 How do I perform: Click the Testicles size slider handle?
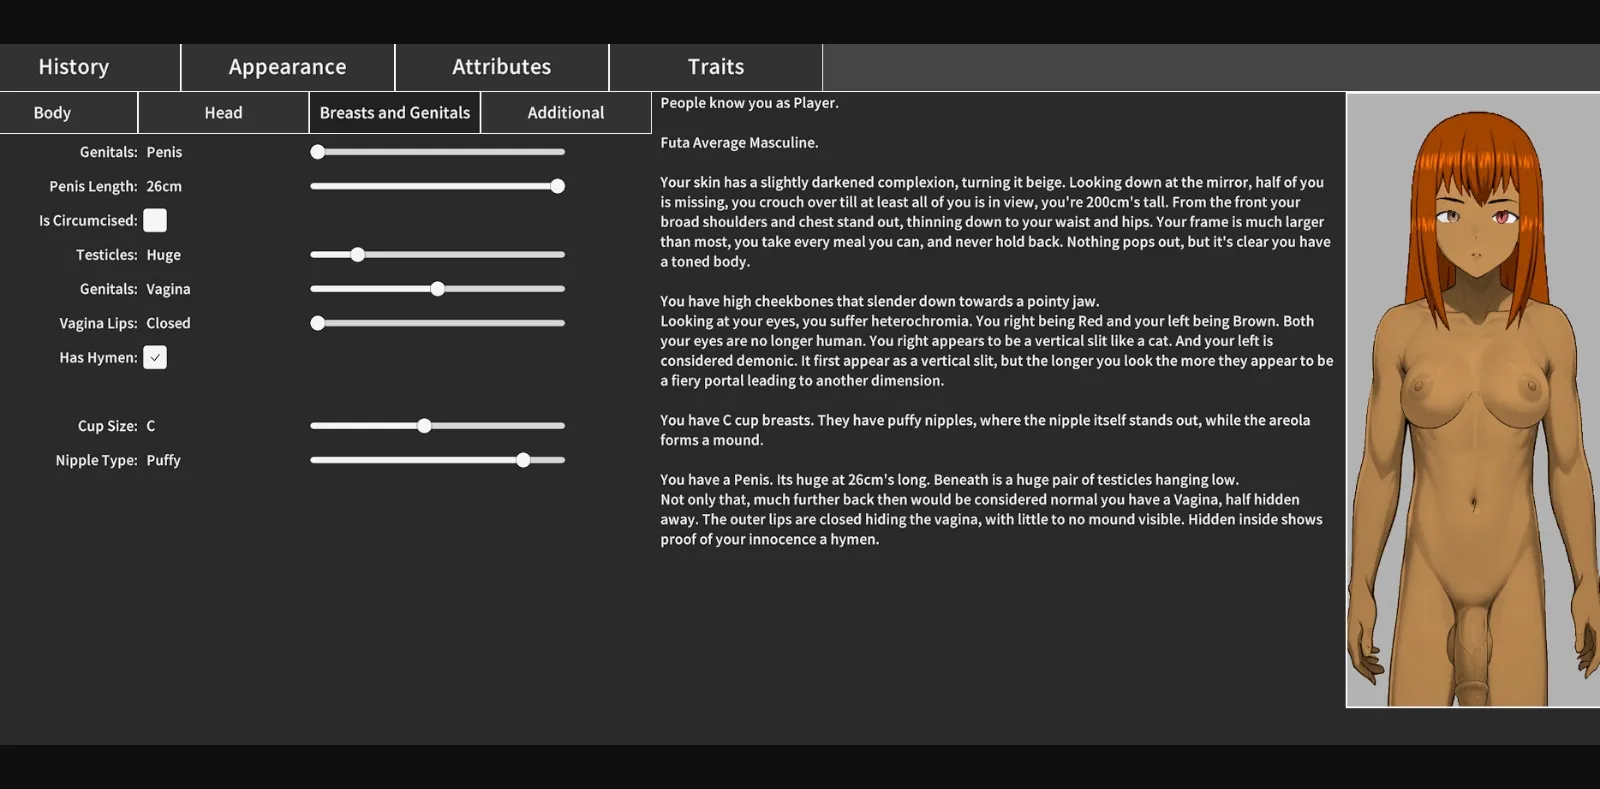pos(357,255)
